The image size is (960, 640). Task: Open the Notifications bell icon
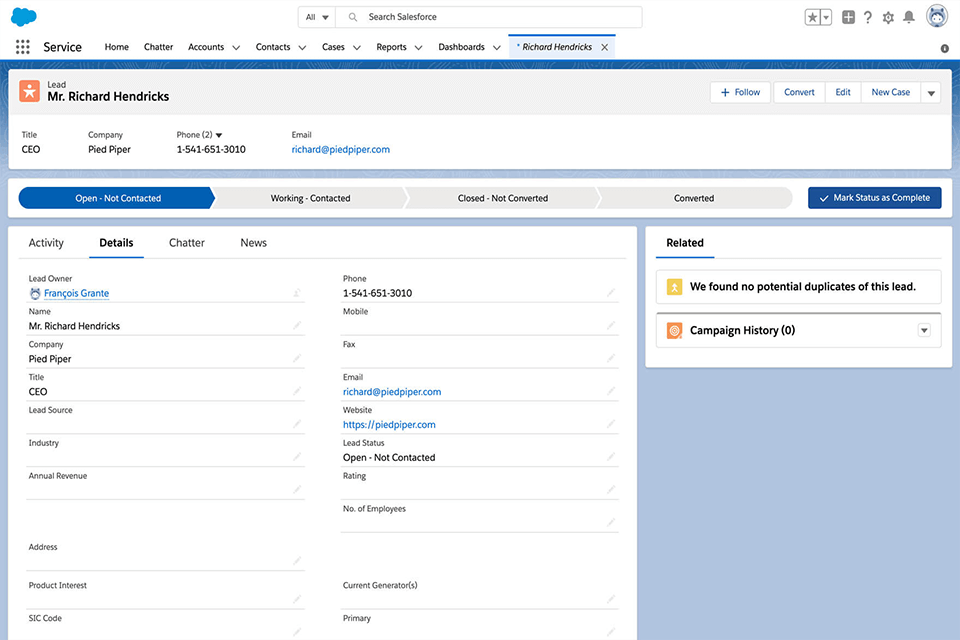click(x=909, y=17)
